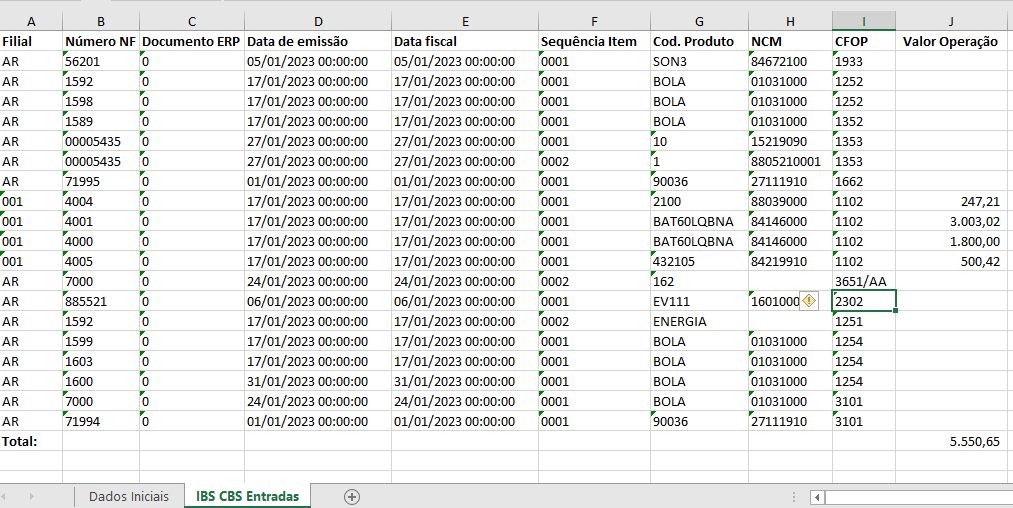Select the IBS CBS Entradas sheet tab
1013x508 pixels.
(247, 496)
